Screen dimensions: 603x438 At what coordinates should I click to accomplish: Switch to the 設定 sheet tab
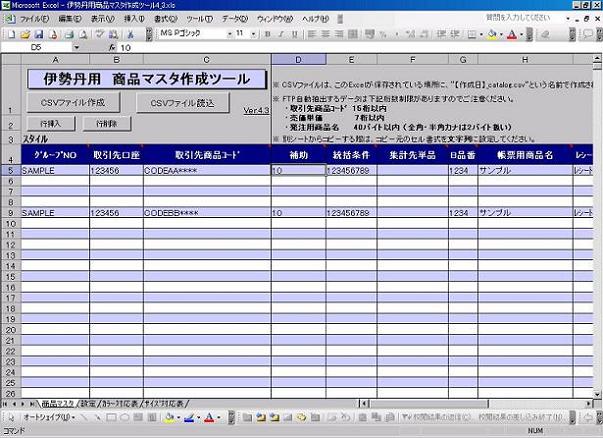(88, 404)
